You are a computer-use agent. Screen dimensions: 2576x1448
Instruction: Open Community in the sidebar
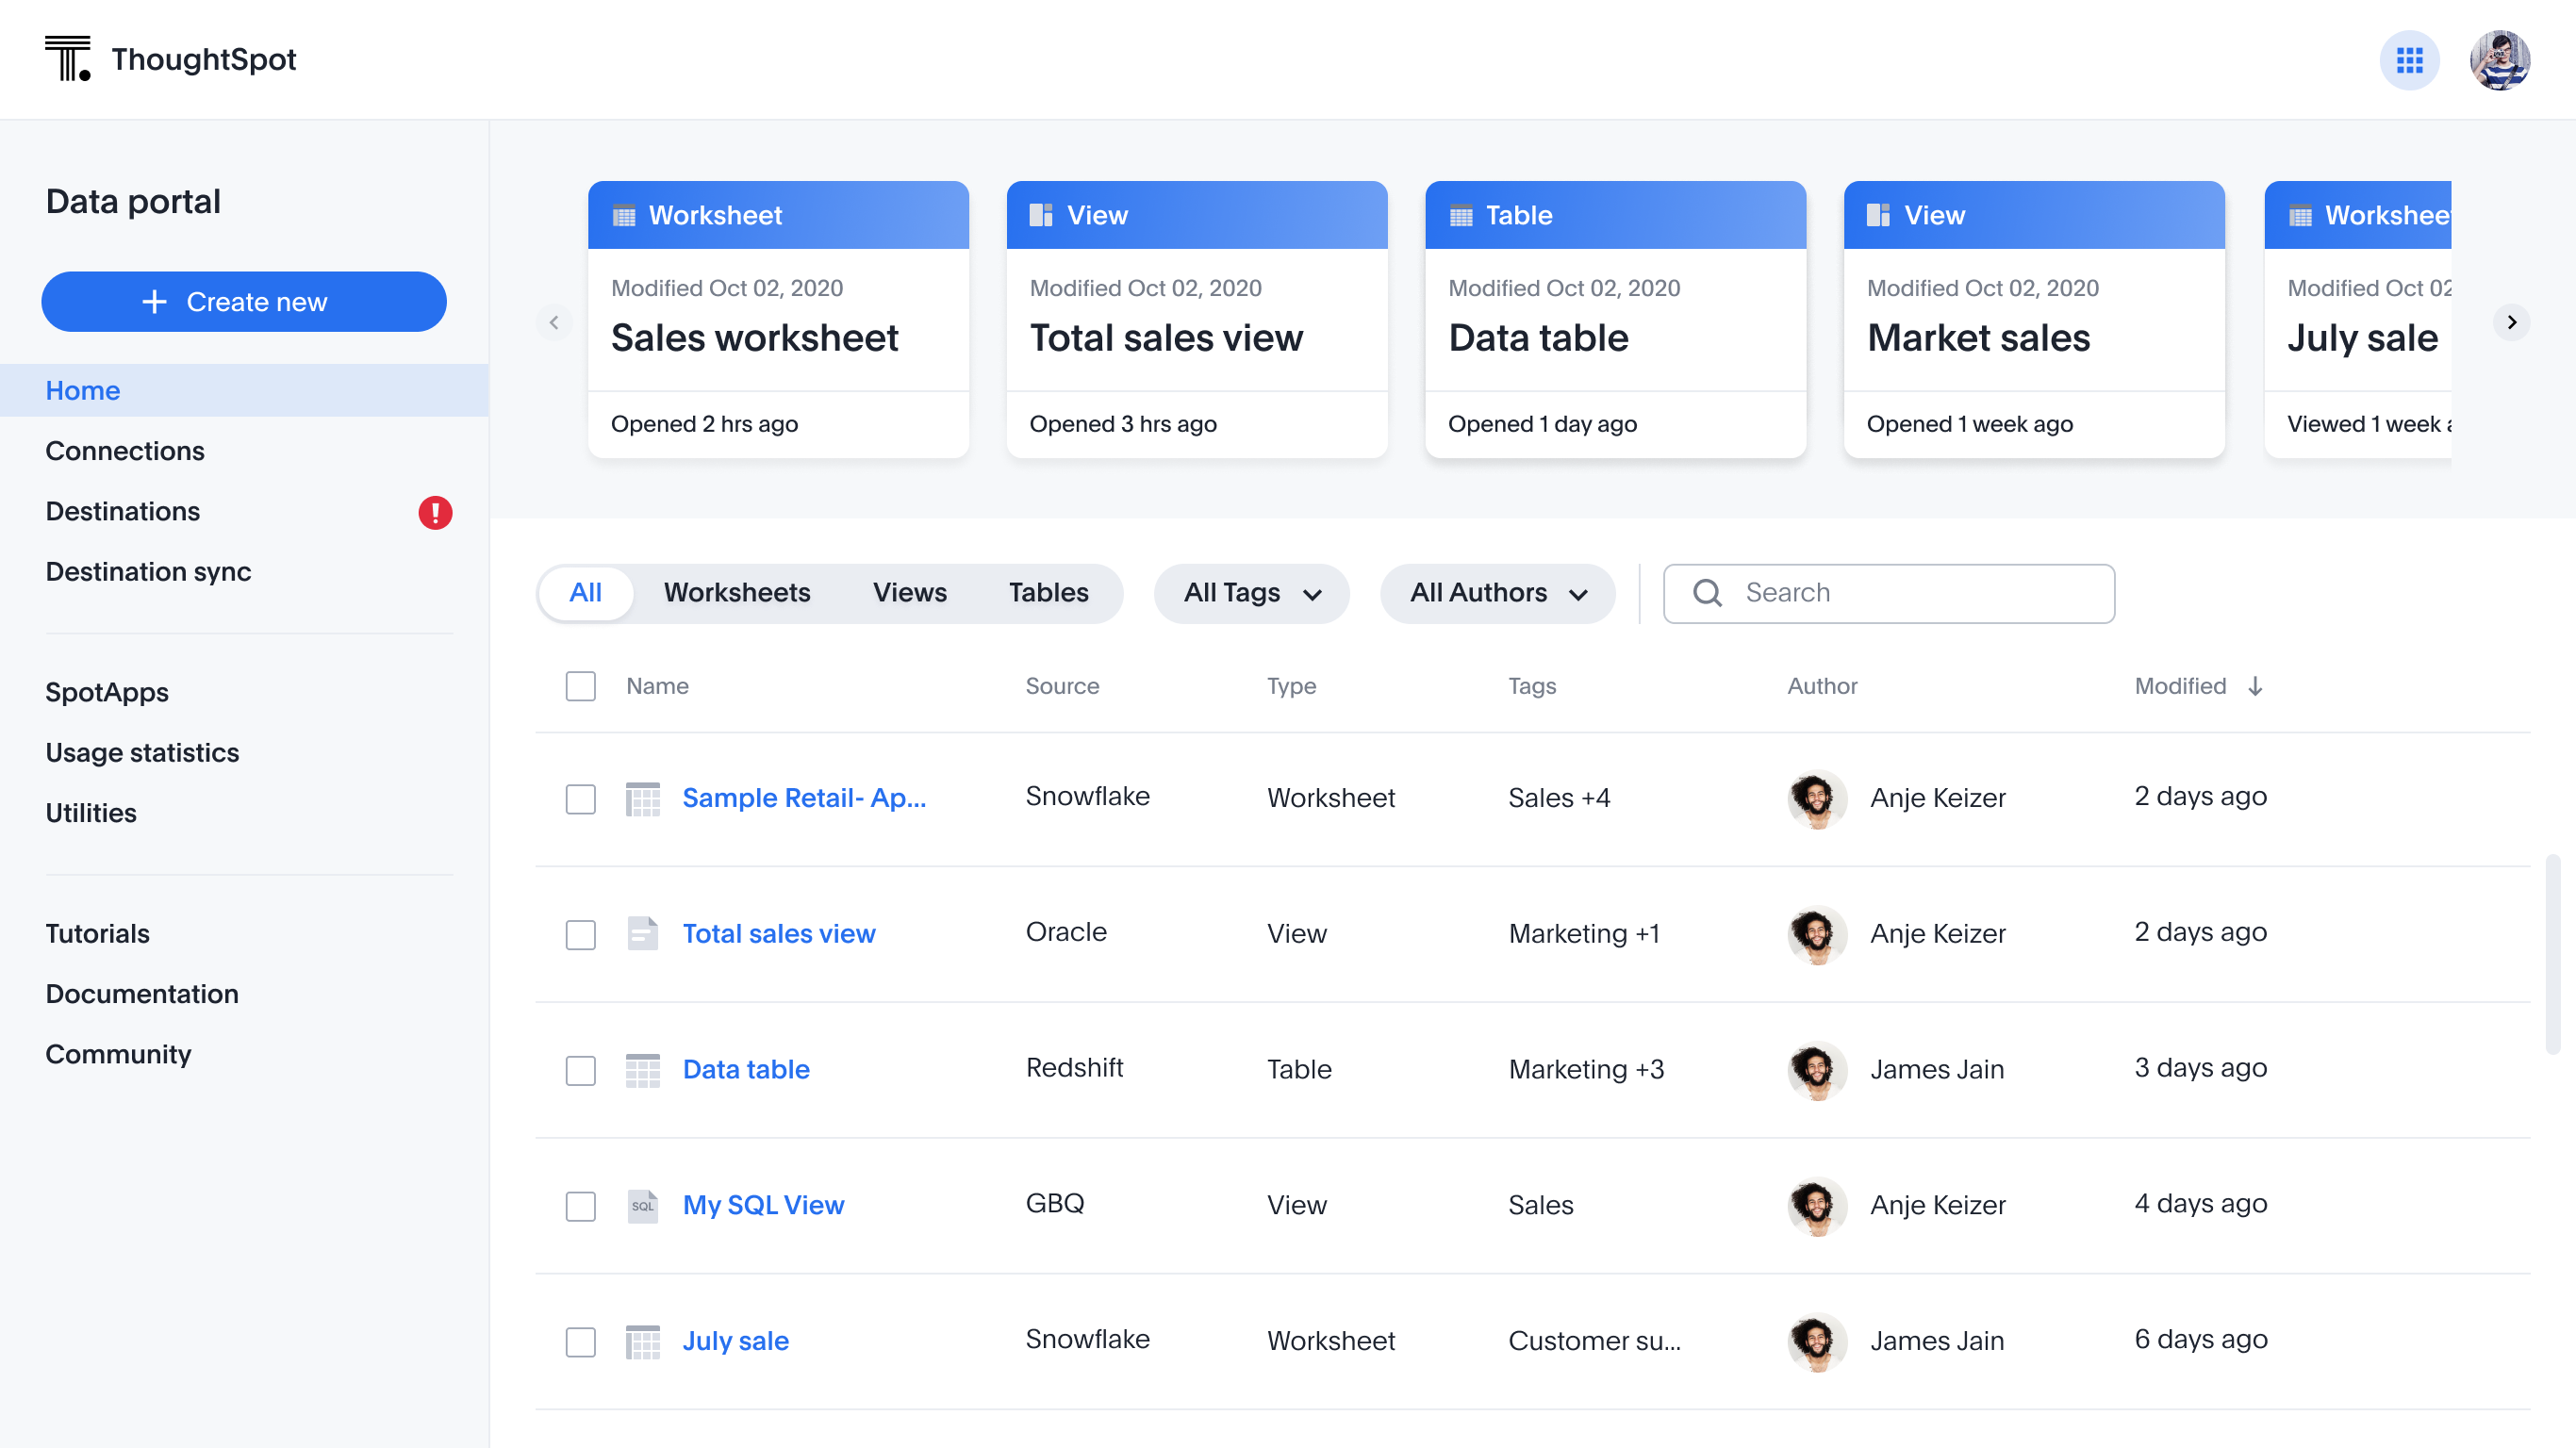[118, 1054]
